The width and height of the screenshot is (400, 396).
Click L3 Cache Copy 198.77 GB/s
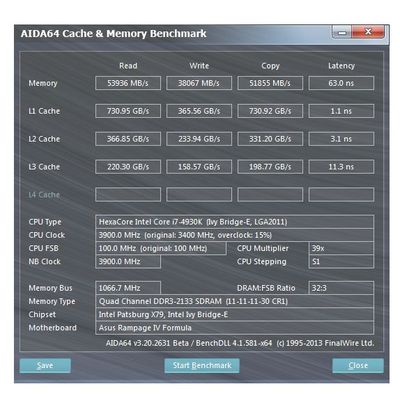[x=270, y=167]
